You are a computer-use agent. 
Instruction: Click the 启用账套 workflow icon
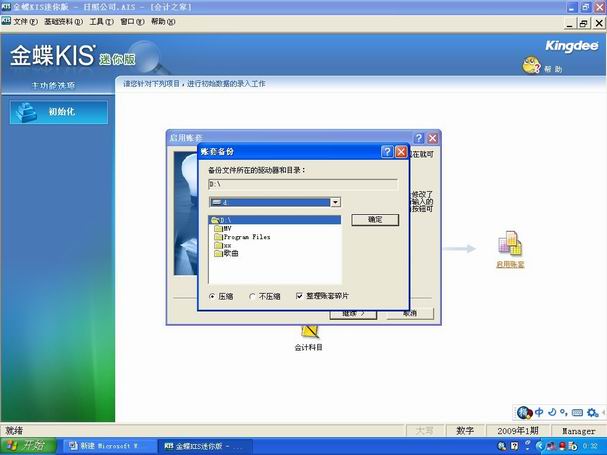(510, 244)
